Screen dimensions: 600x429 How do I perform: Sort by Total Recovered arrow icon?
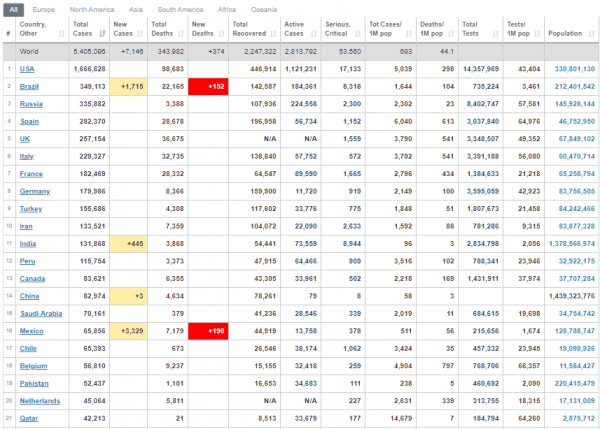click(x=273, y=34)
